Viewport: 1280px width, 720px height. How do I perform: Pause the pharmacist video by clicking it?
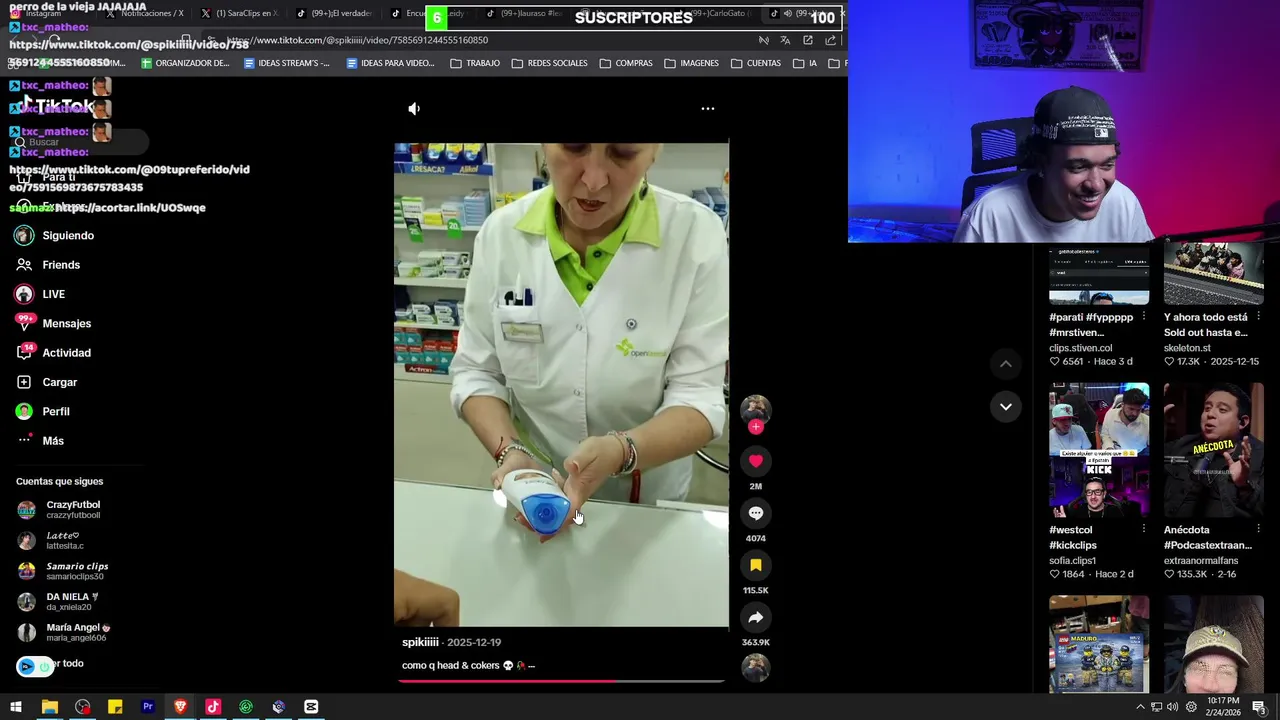click(x=561, y=384)
